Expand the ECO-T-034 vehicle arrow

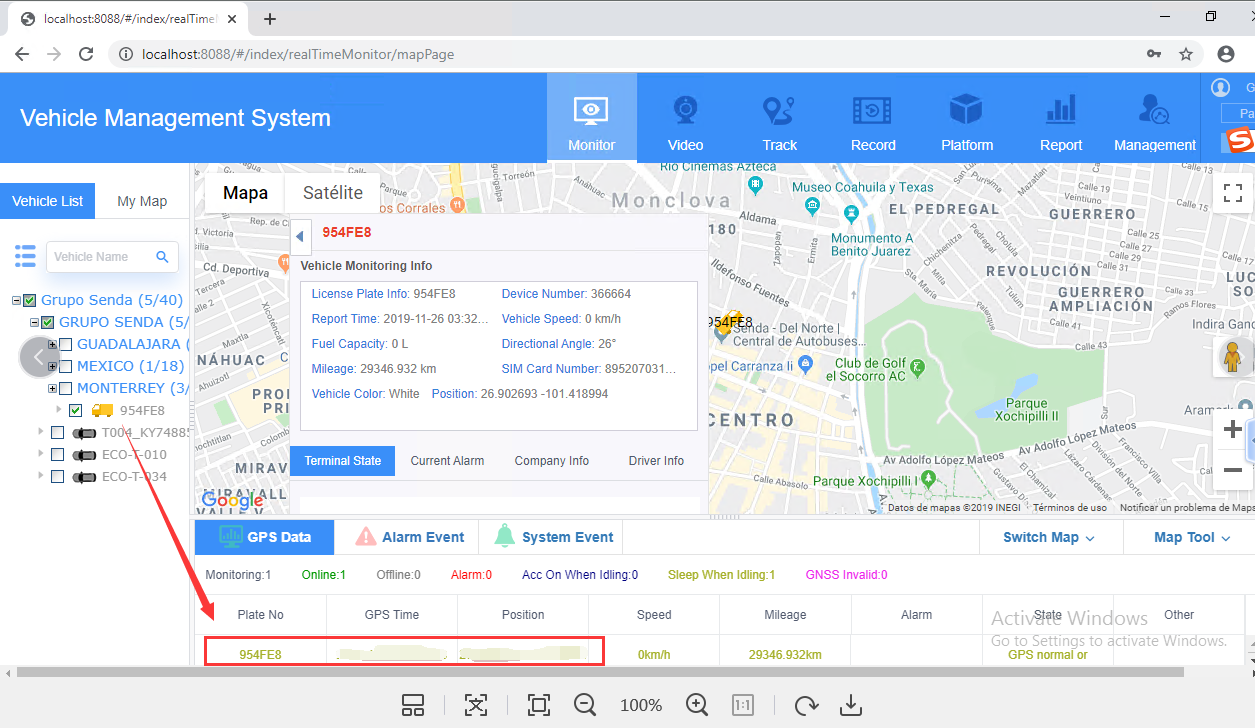[x=41, y=476]
